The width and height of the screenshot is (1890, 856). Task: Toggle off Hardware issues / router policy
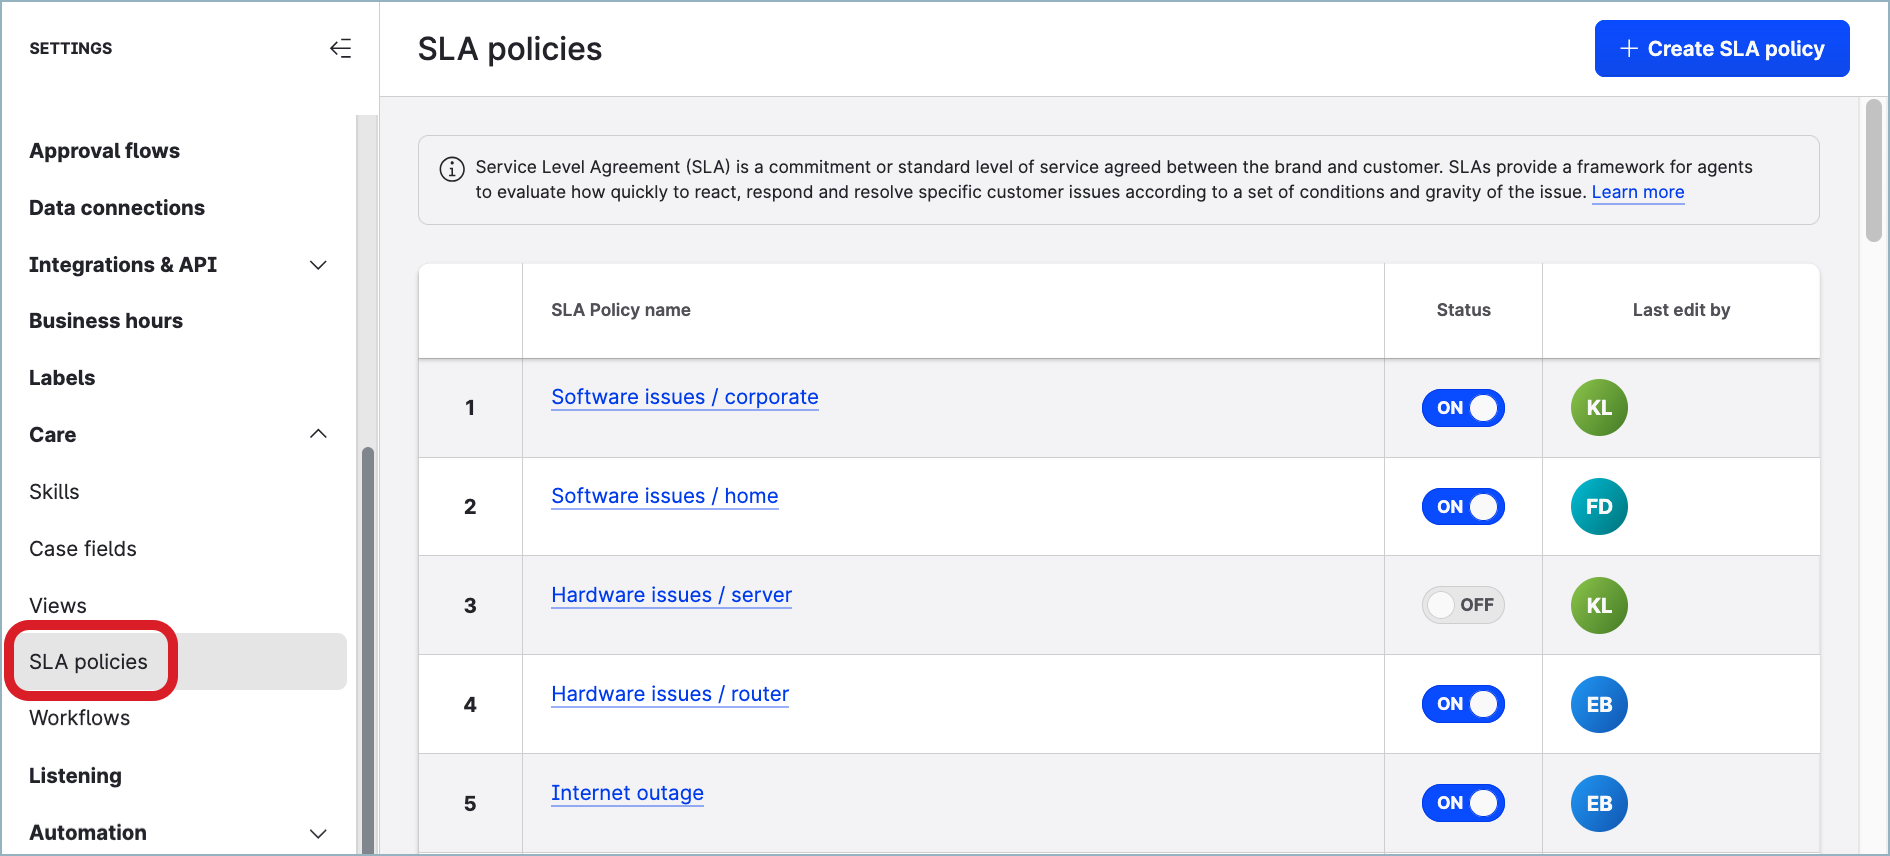(1462, 704)
